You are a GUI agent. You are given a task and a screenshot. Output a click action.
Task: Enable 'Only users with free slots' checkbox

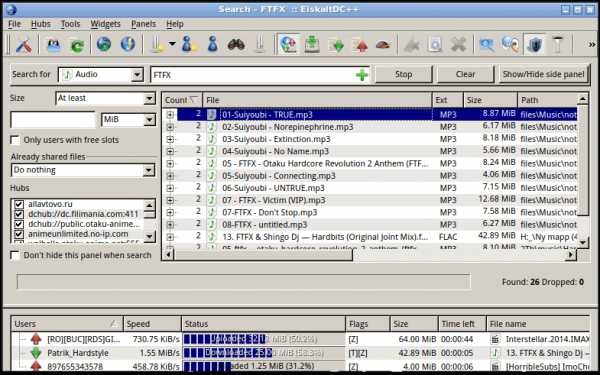16,140
